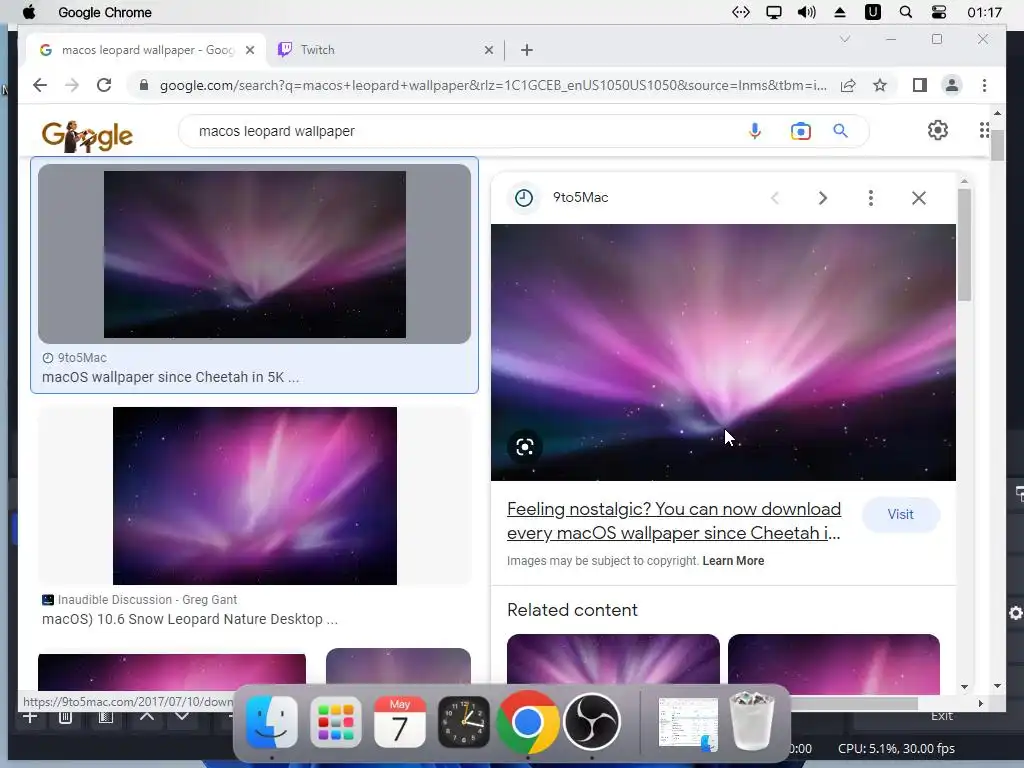Close the Twitch tab
The height and width of the screenshot is (768, 1024).
[x=488, y=50]
